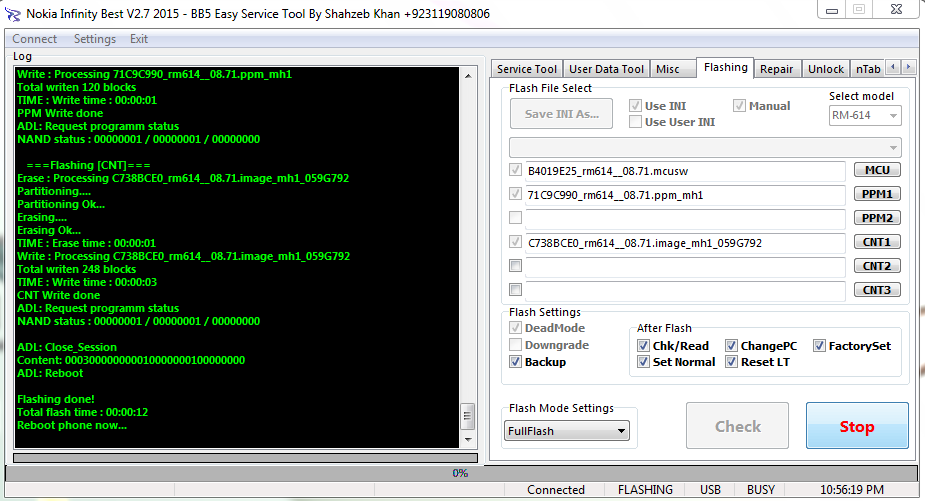Viewport: 925px width, 501px height.
Task: Open the Connect menu
Action: (x=34, y=39)
